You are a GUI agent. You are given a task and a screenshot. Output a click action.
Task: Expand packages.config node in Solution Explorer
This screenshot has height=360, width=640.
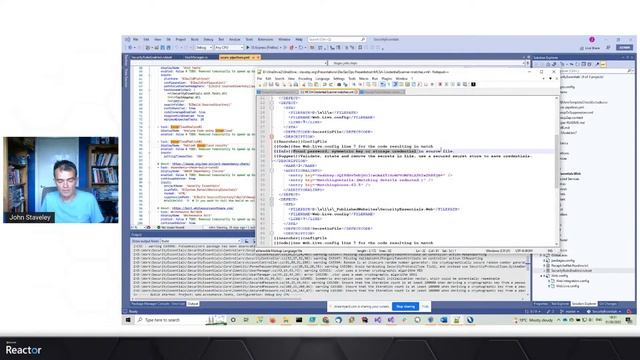click(x=544, y=260)
